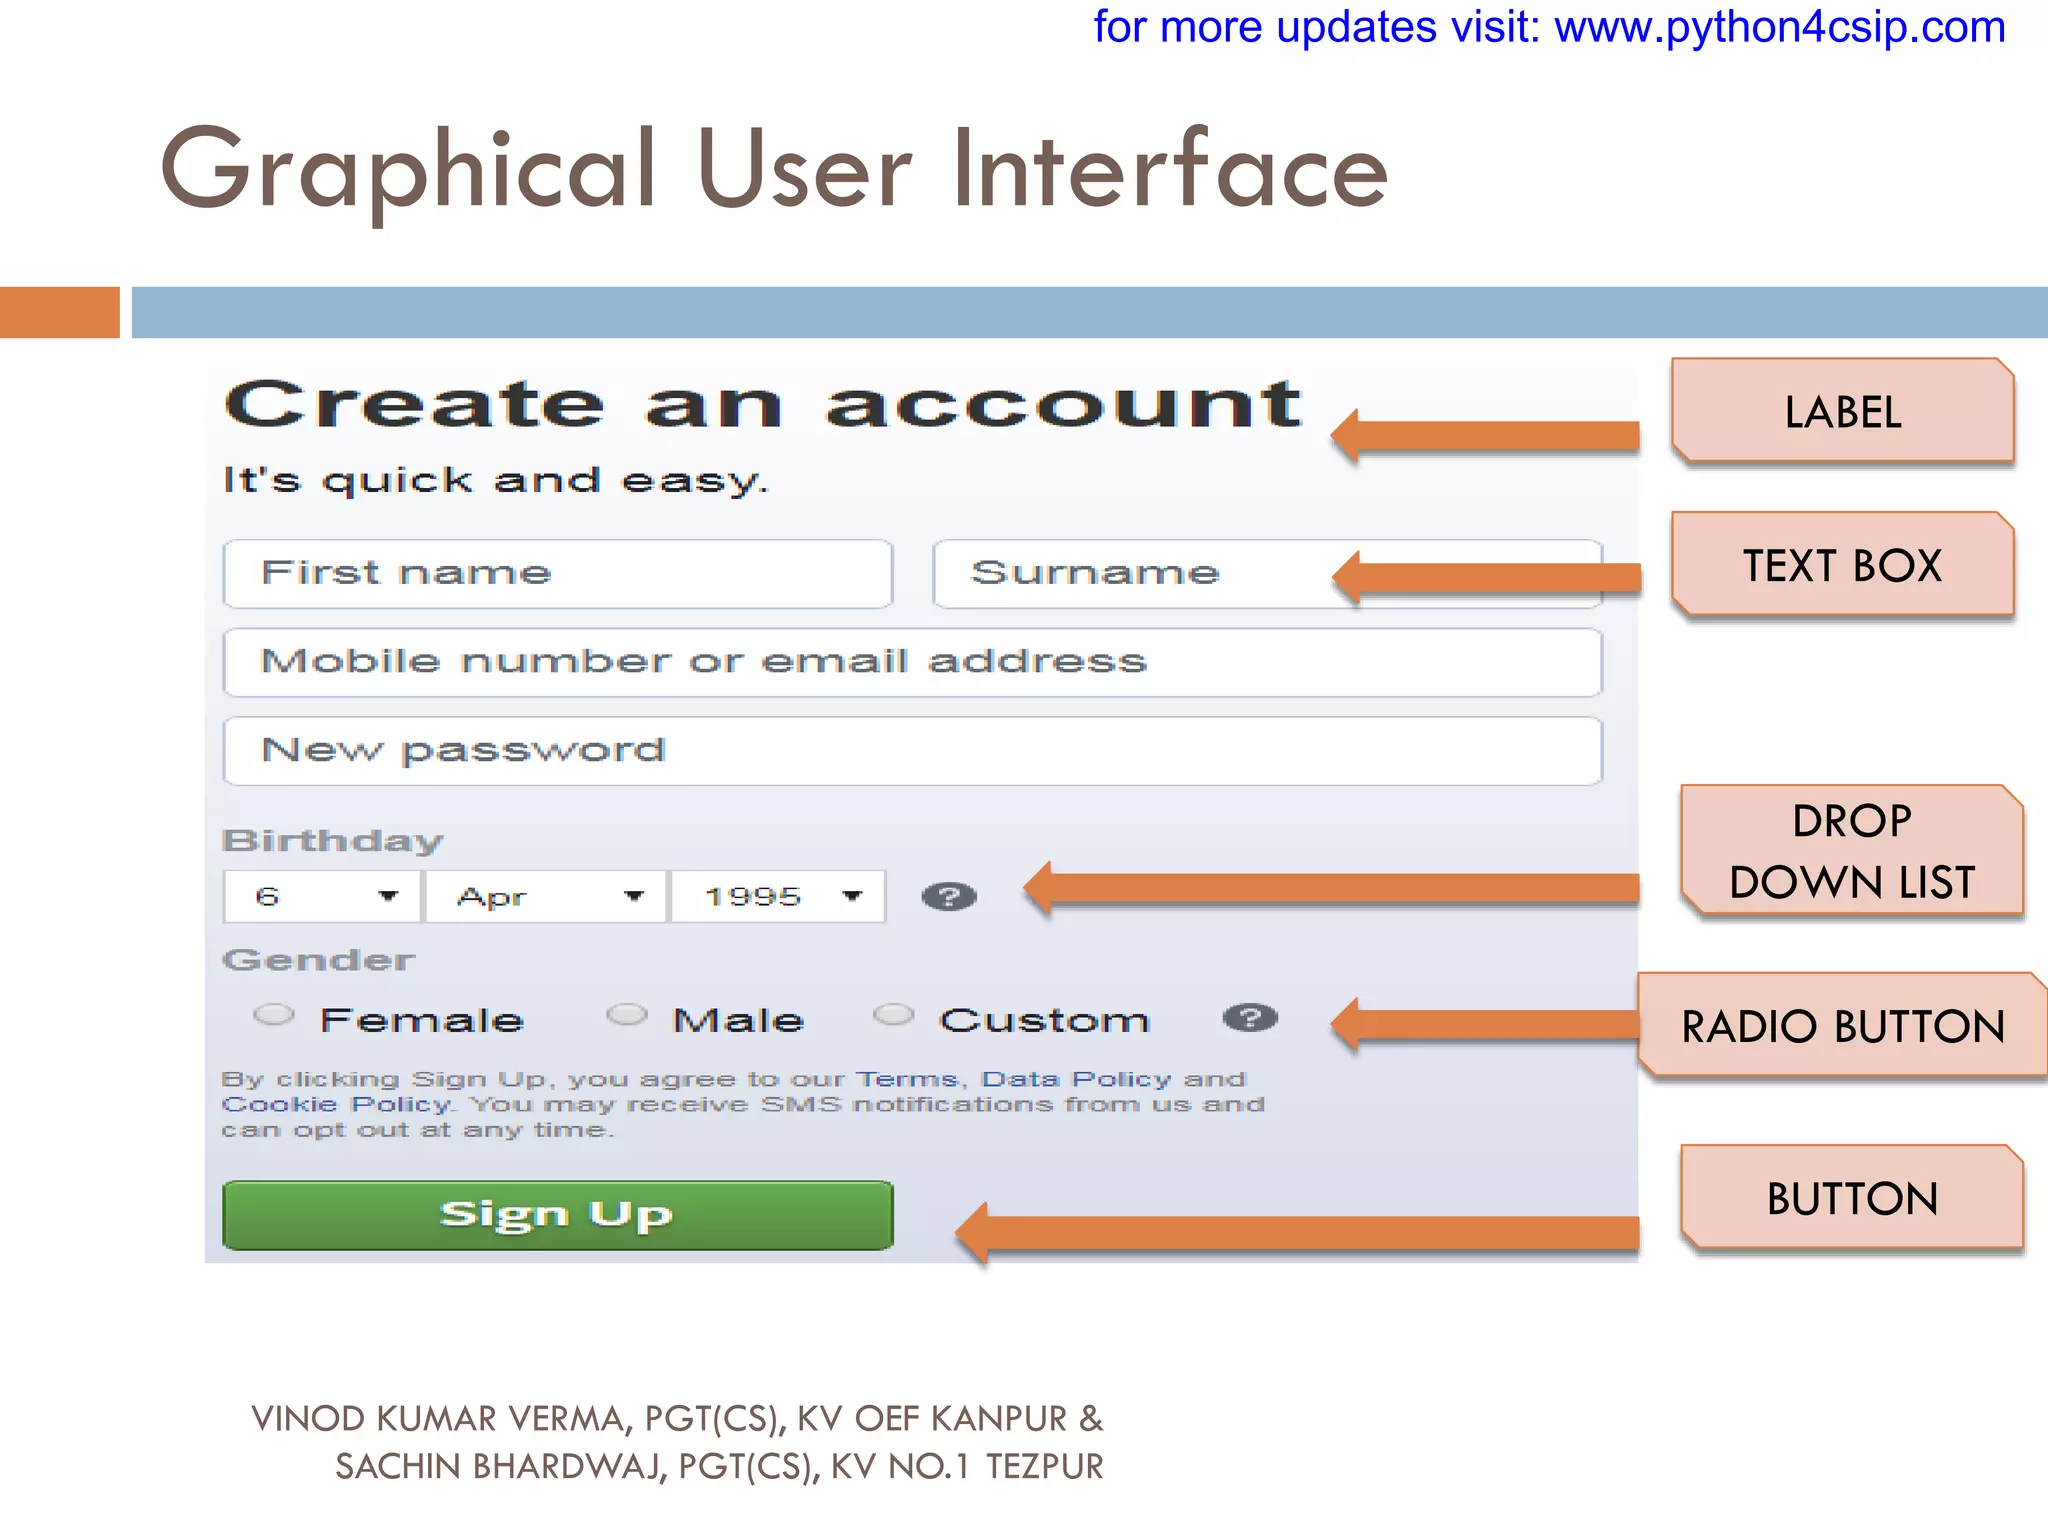
Task: Click the New password field
Action: (913, 751)
